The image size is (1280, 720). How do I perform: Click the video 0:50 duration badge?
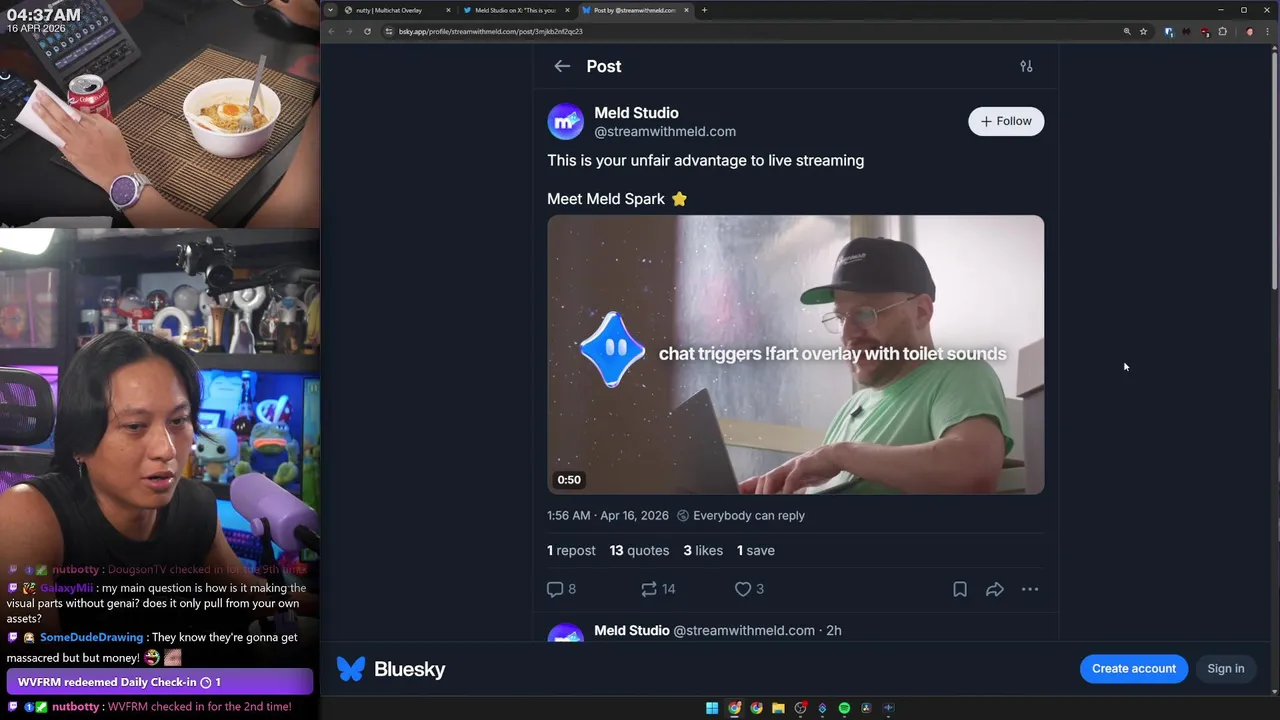569,480
